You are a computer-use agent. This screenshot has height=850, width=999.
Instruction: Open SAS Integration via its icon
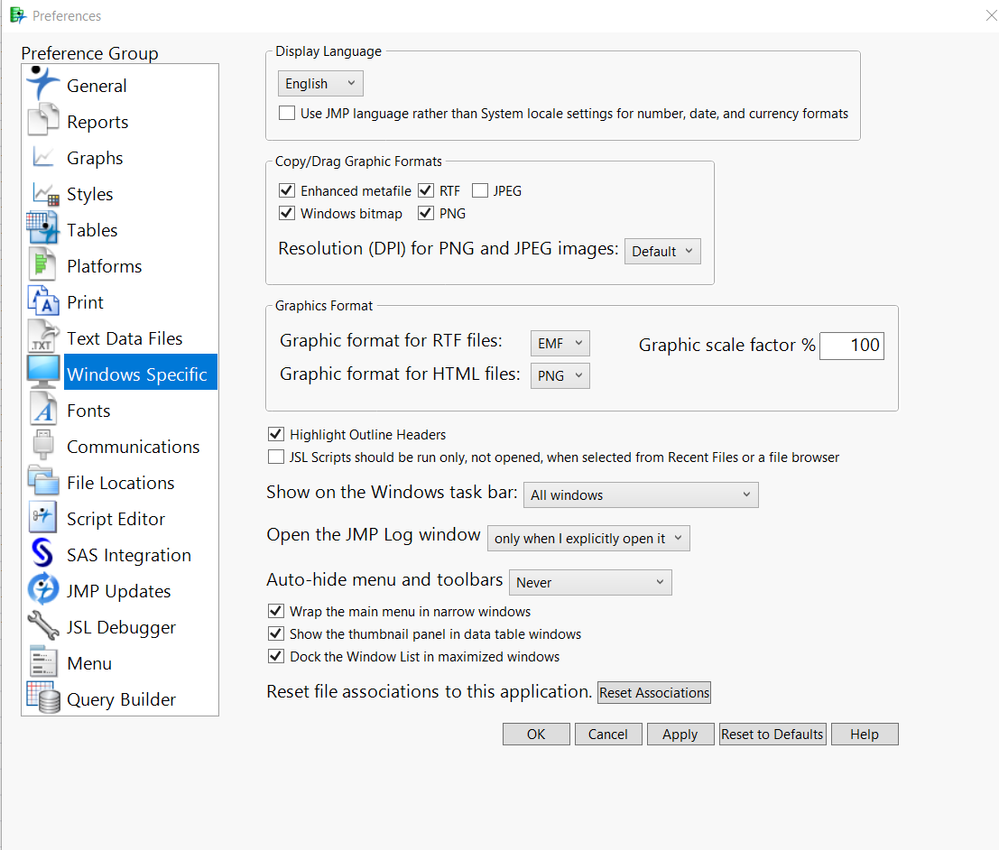pyautogui.click(x=44, y=555)
